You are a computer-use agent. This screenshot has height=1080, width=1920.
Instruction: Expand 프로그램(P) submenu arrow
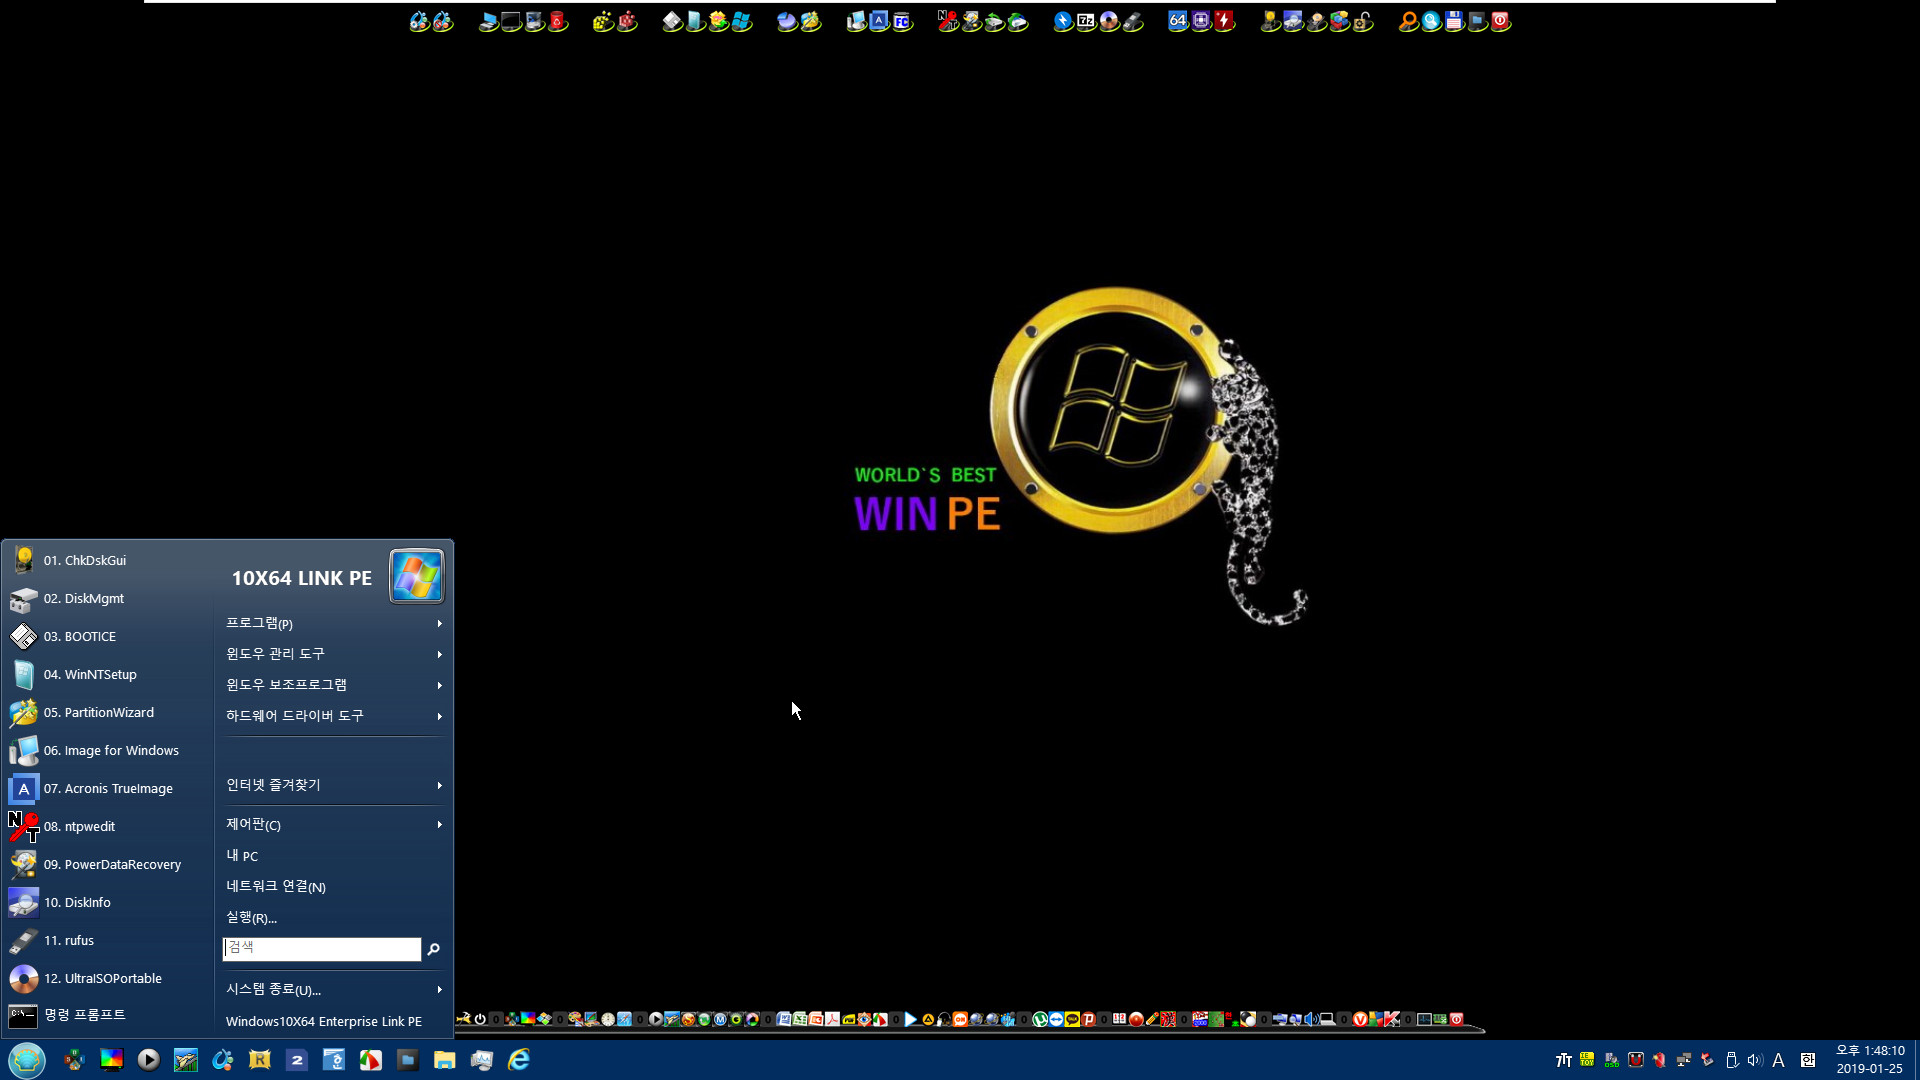[439, 622]
